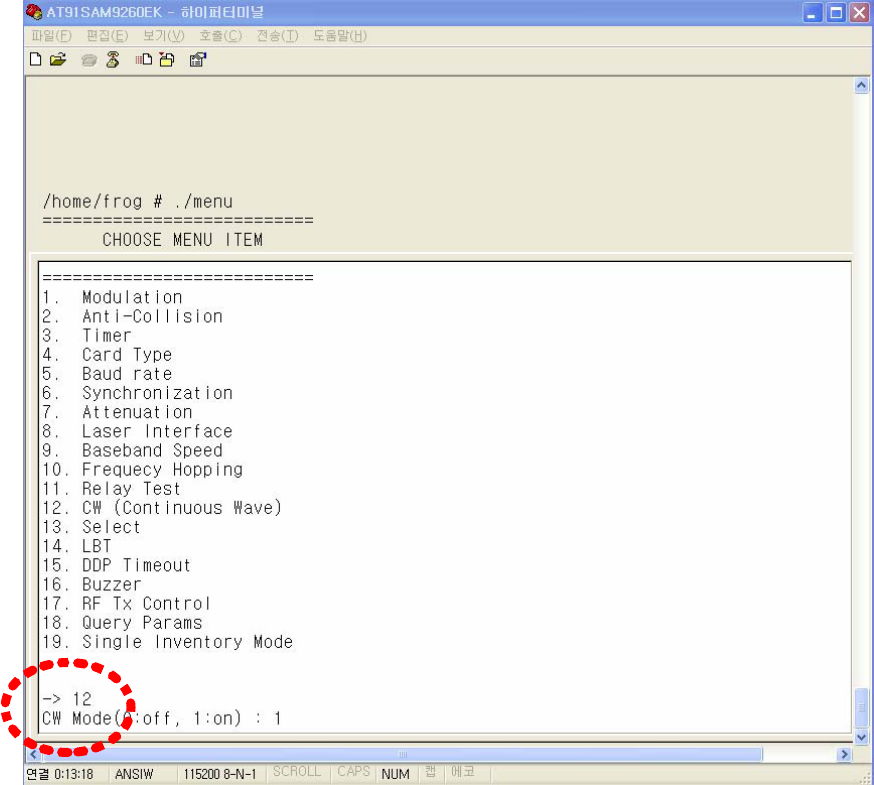Open the 파일(F) menu
Screen dimensions: 874x785
coord(51,36)
